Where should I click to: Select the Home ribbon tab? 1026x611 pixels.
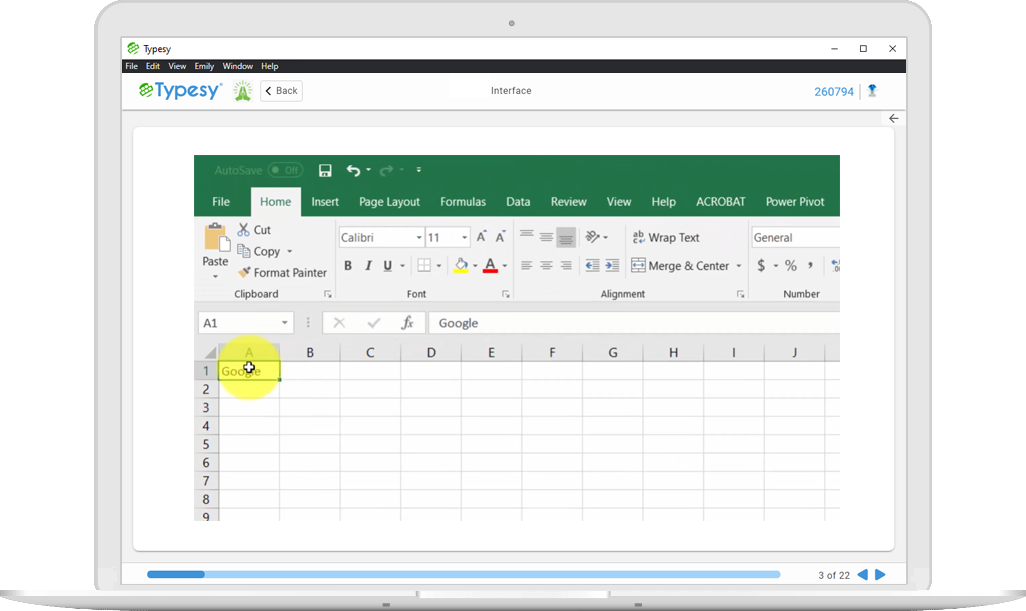point(275,201)
